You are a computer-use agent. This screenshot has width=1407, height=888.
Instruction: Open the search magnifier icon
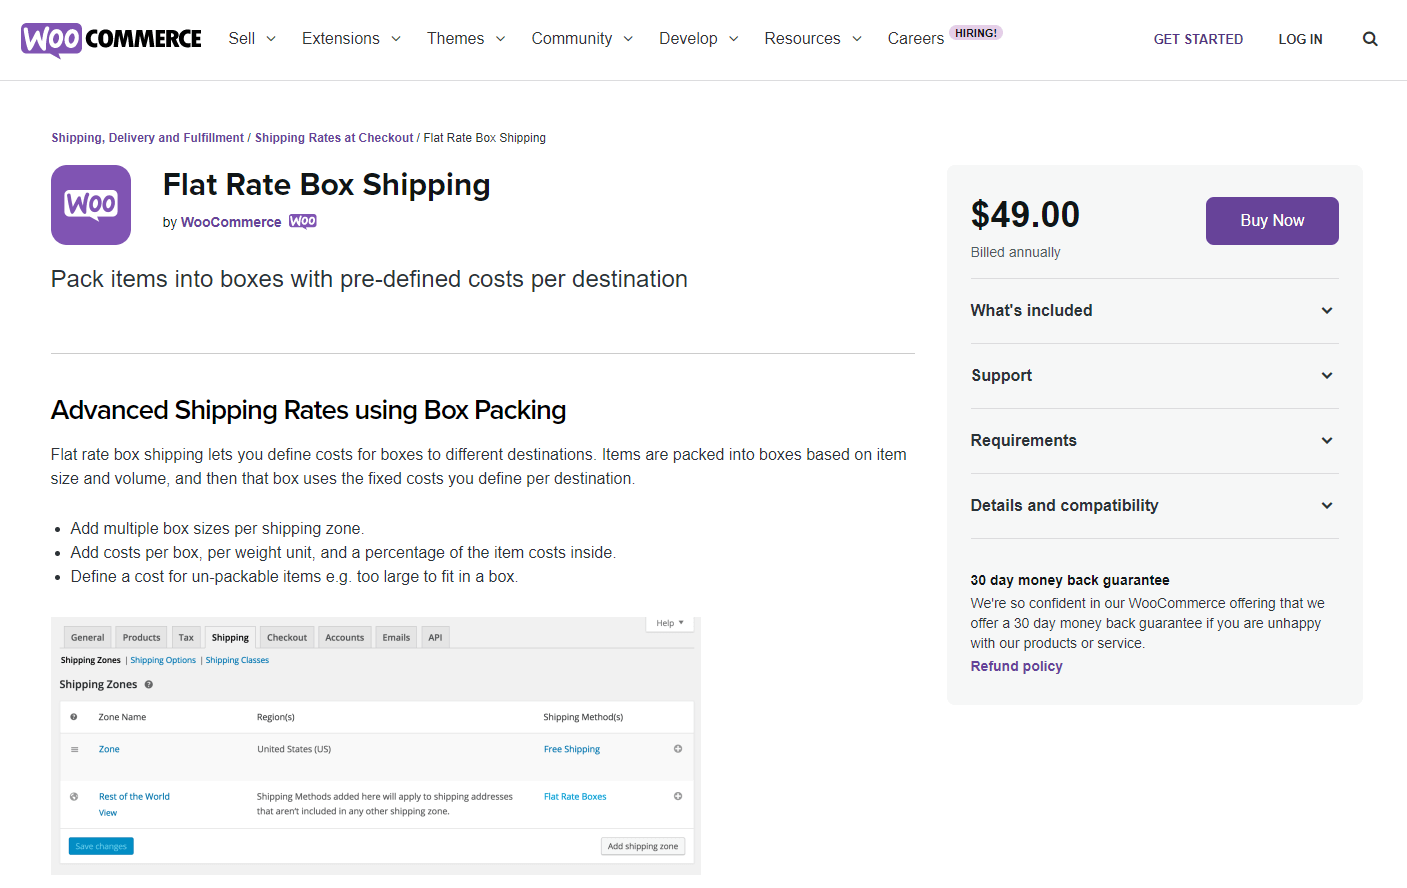pos(1369,39)
